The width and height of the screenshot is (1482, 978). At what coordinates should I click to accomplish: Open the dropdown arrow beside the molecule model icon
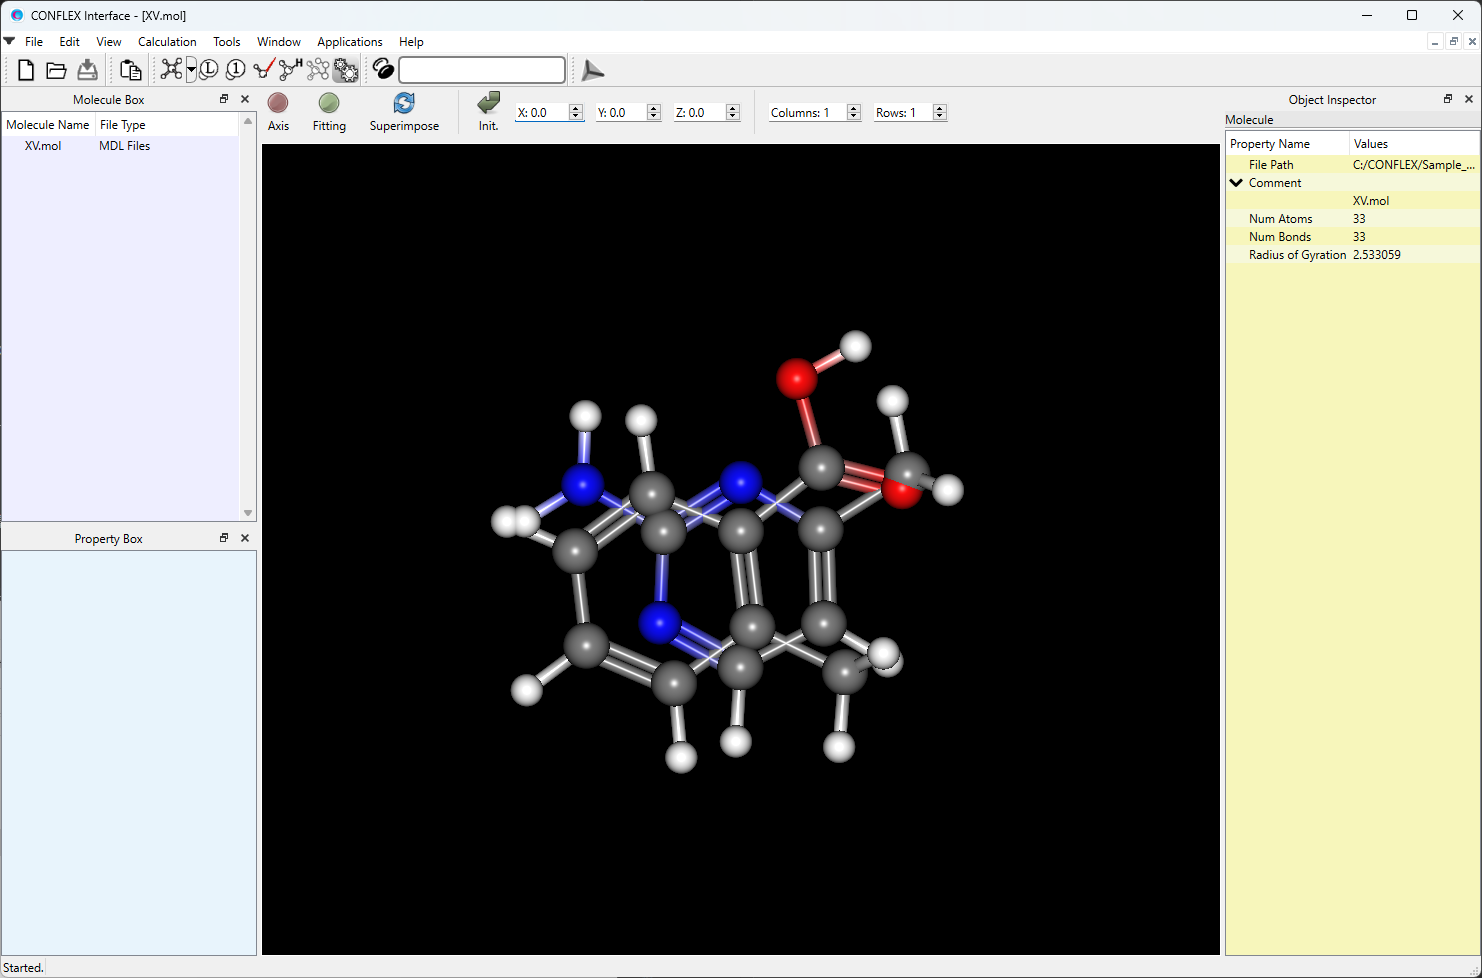coord(191,70)
